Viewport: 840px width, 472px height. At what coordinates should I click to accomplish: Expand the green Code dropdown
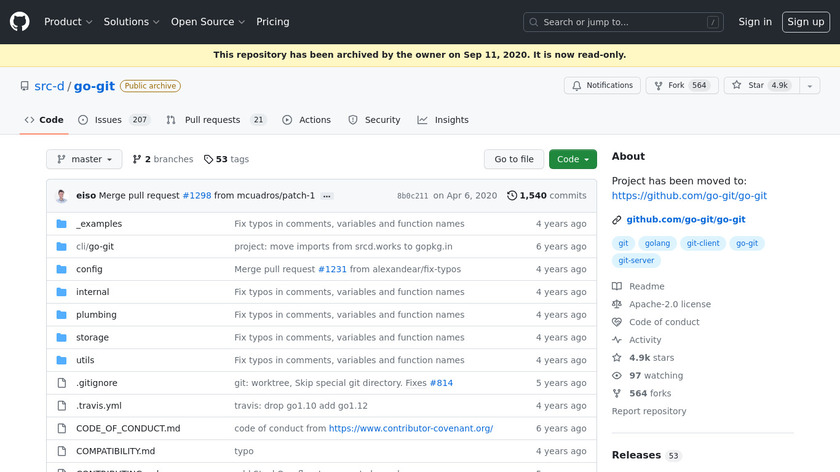pos(573,159)
